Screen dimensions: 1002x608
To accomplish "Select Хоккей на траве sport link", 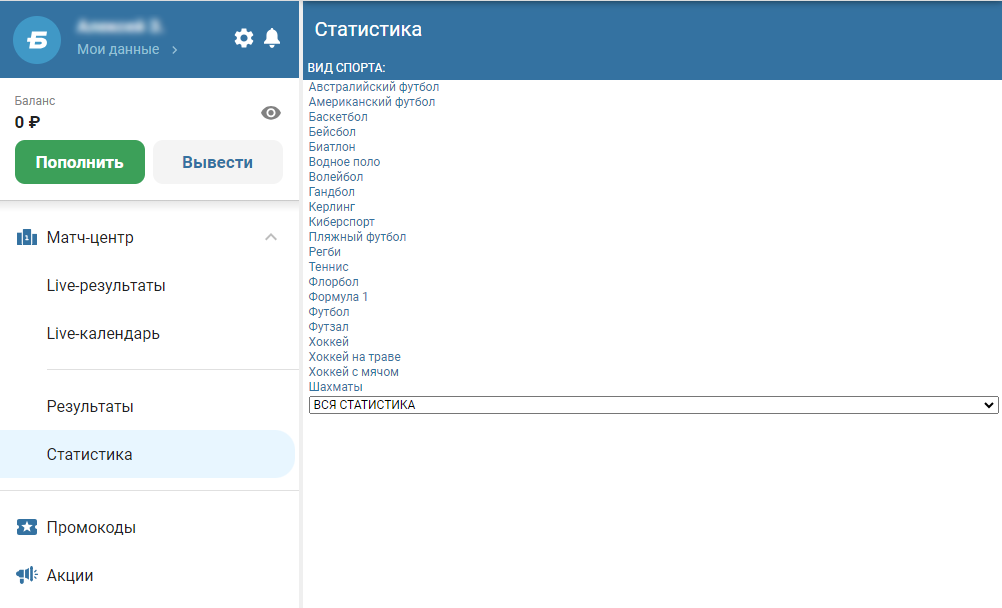I will [355, 357].
